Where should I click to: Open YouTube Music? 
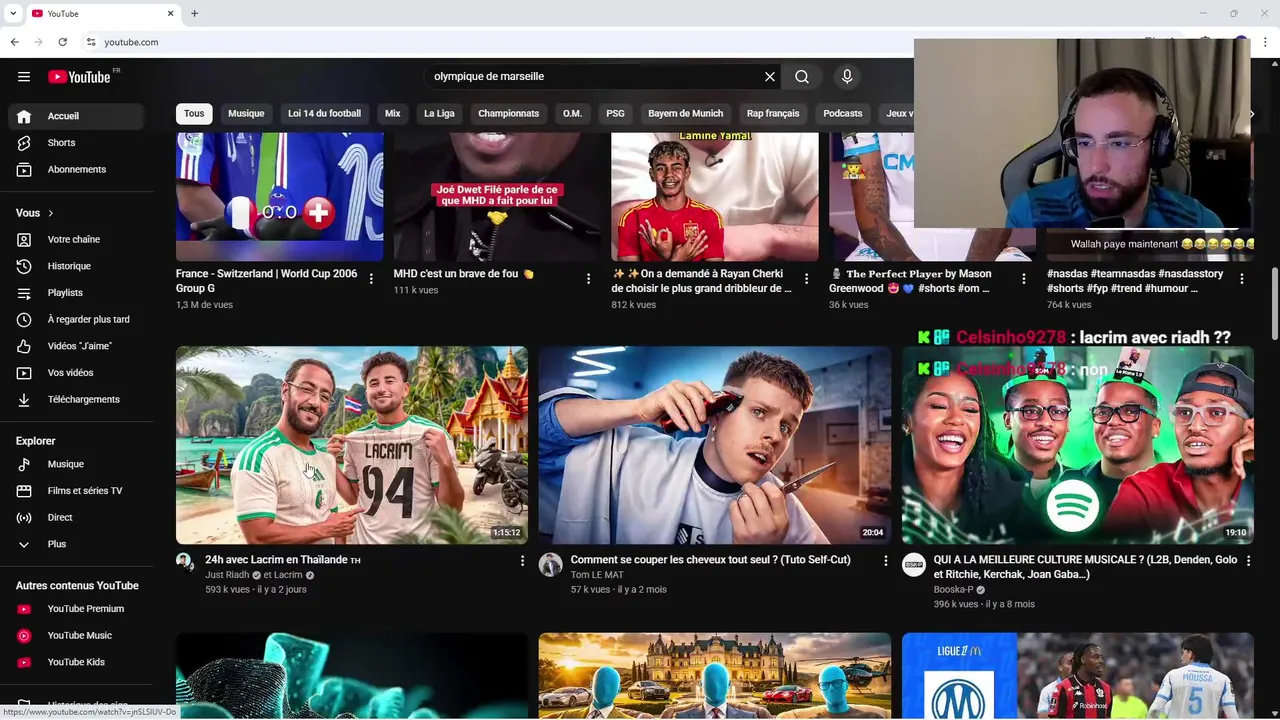pyautogui.click(x=76, y=636)
